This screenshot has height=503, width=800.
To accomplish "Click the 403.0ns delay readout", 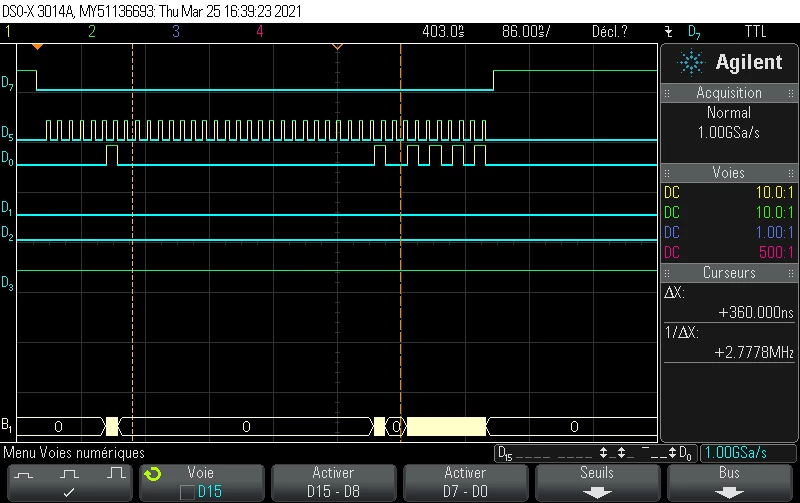I will (x=443, y=32).
